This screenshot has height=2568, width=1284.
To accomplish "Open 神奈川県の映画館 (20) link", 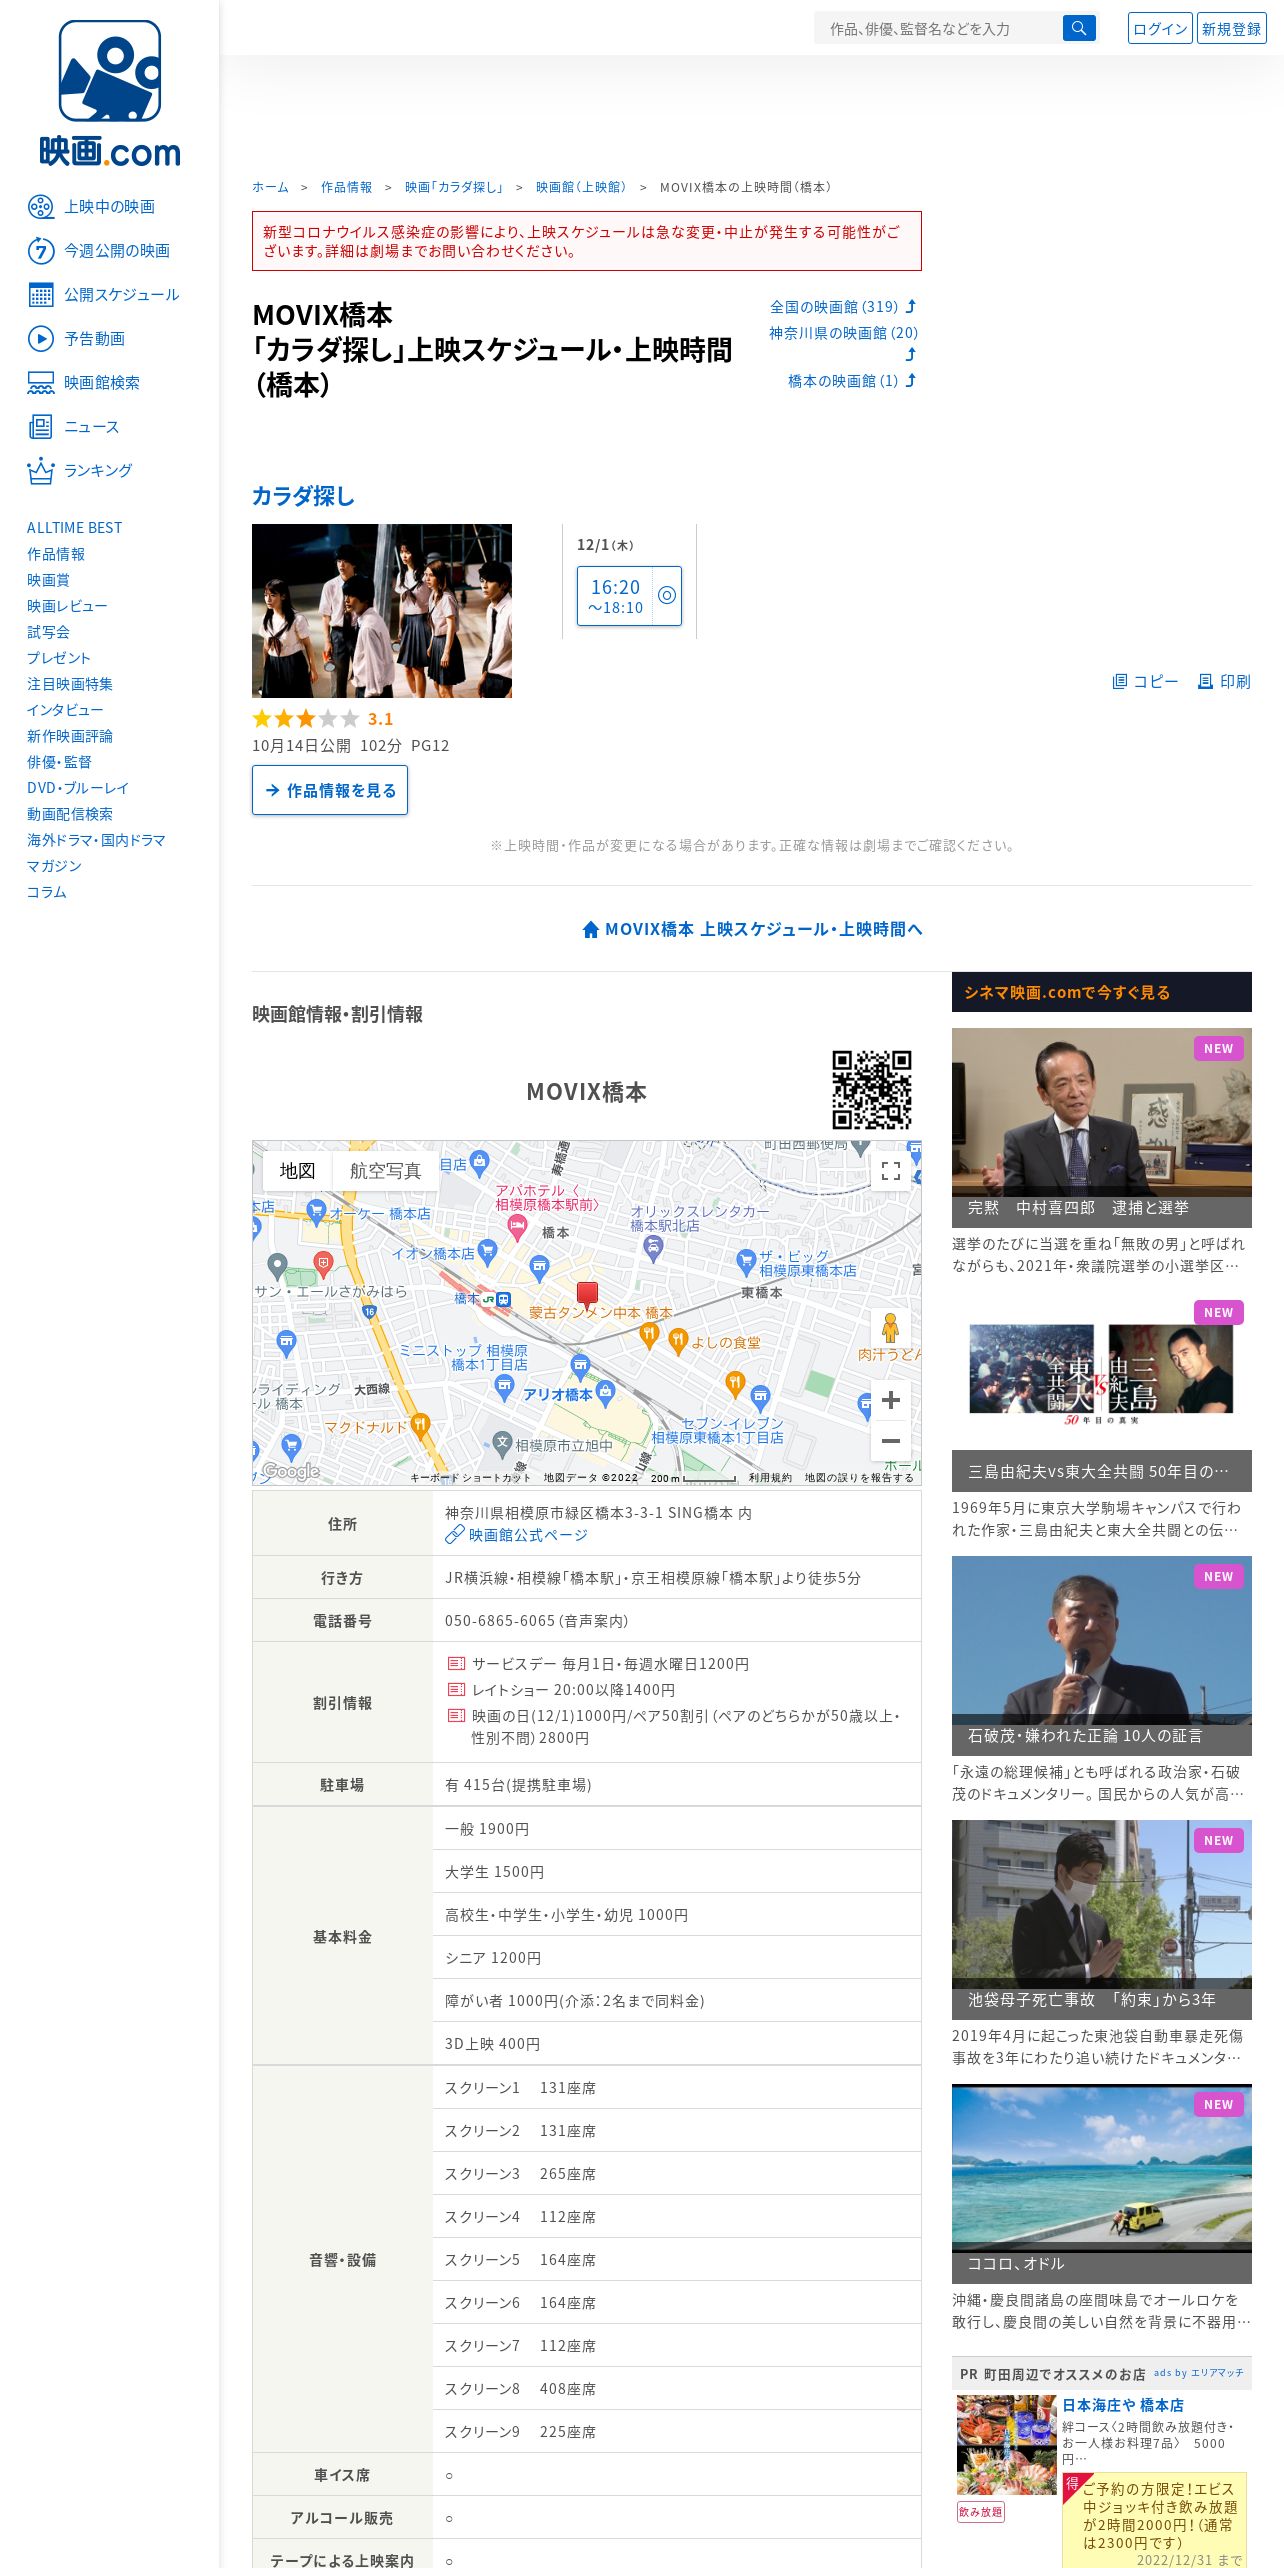I will 843,333.
